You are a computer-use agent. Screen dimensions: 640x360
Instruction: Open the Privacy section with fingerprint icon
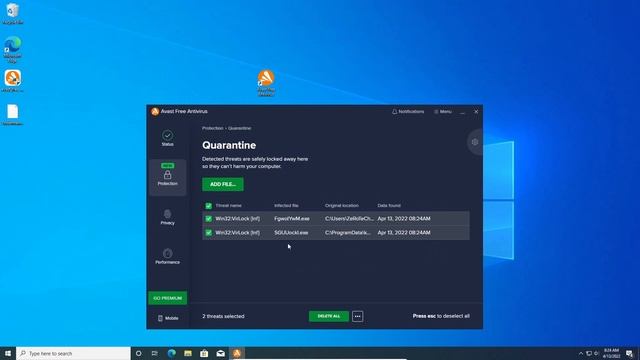click(x=167, y=217)
